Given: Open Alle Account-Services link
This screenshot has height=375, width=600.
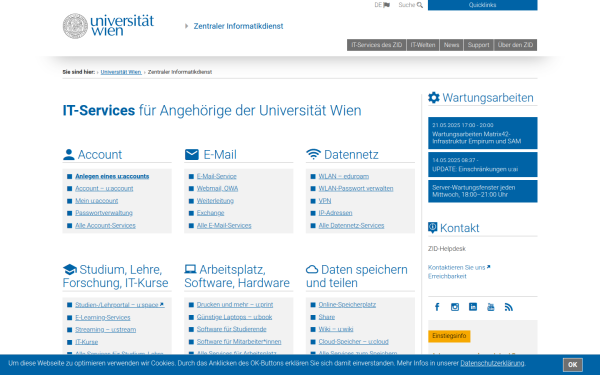Looking at the screenshot, I should 105,226.
